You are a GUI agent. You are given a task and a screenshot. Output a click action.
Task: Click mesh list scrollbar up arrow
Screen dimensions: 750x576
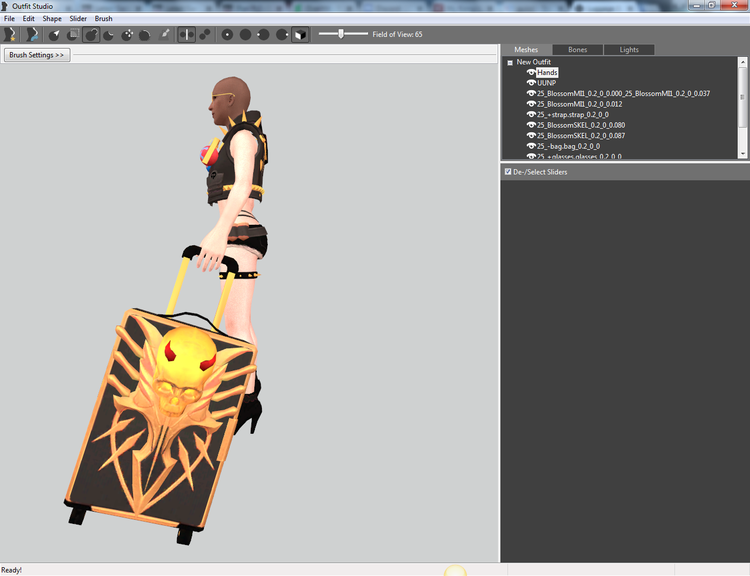click(x=742, y=62)
